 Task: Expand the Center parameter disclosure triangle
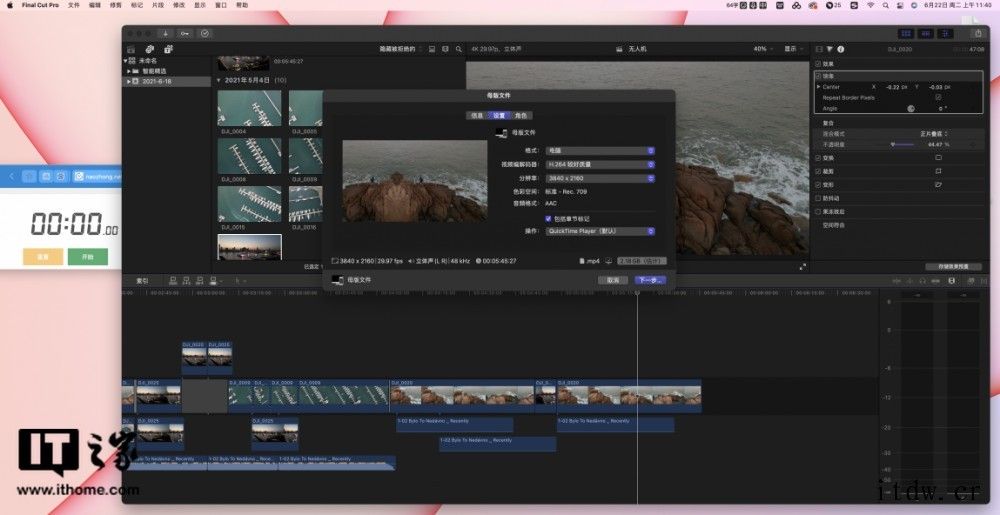tap(819, 87)
